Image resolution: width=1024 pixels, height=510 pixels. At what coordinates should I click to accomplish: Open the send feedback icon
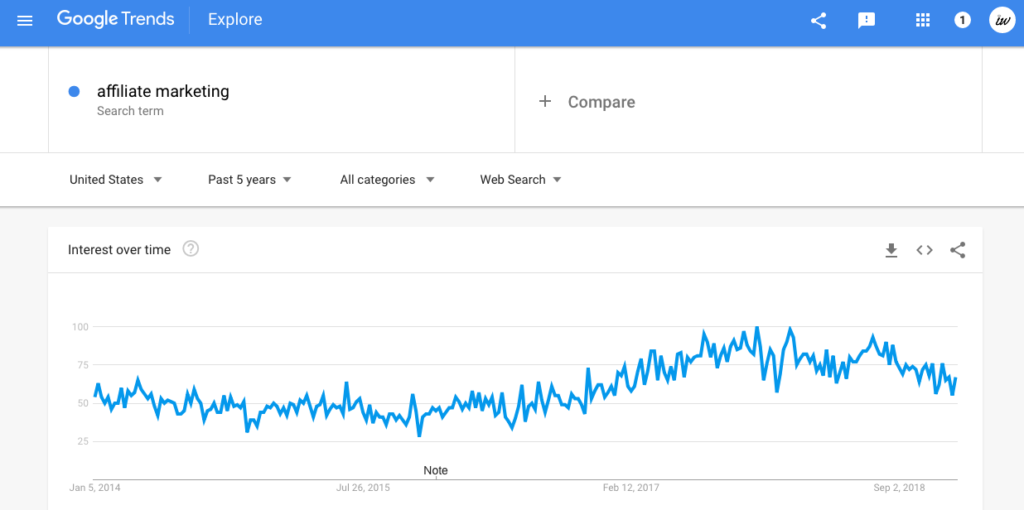(866, 21)
